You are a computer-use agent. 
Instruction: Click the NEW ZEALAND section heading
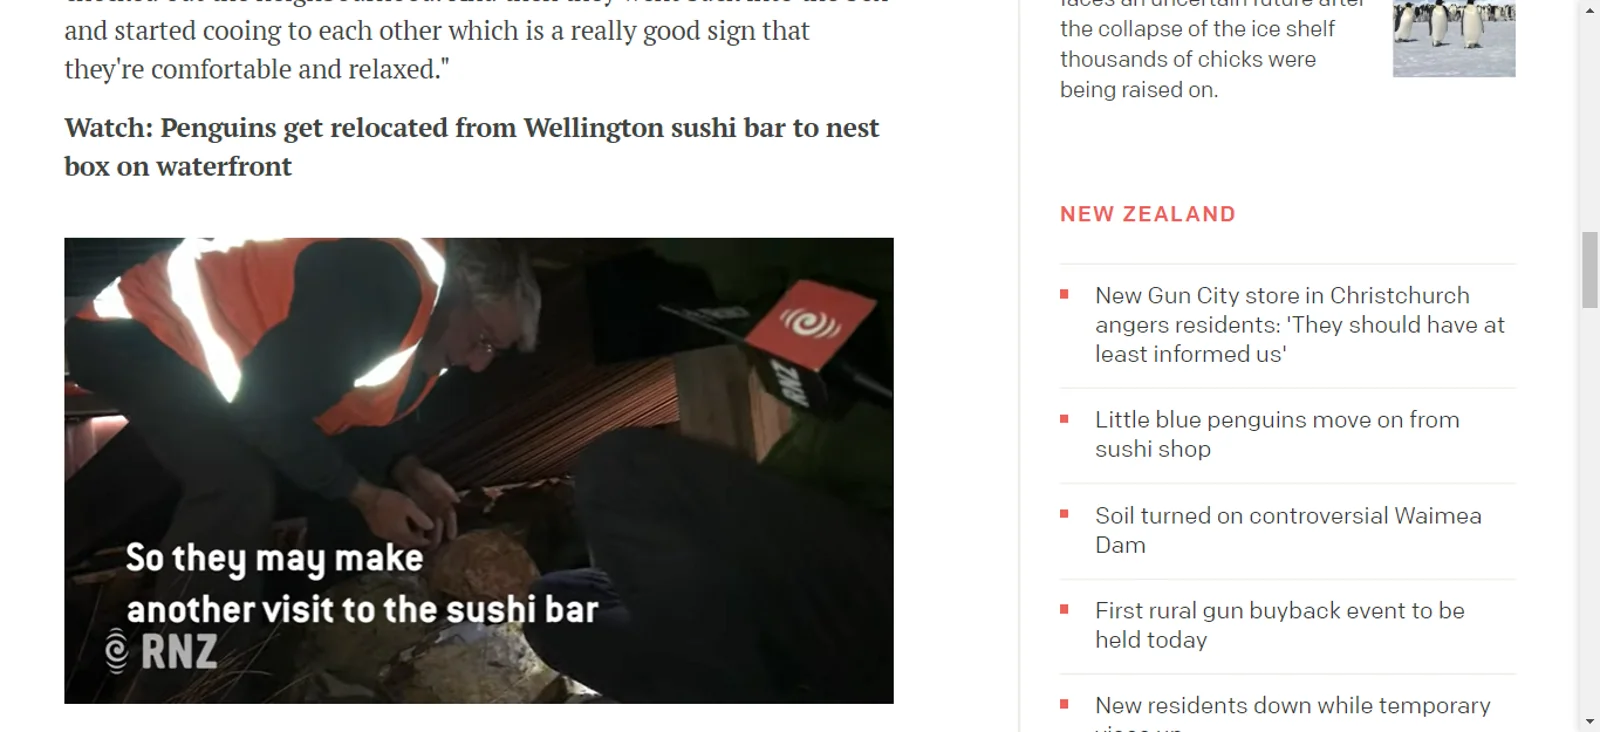point(1148,214)
